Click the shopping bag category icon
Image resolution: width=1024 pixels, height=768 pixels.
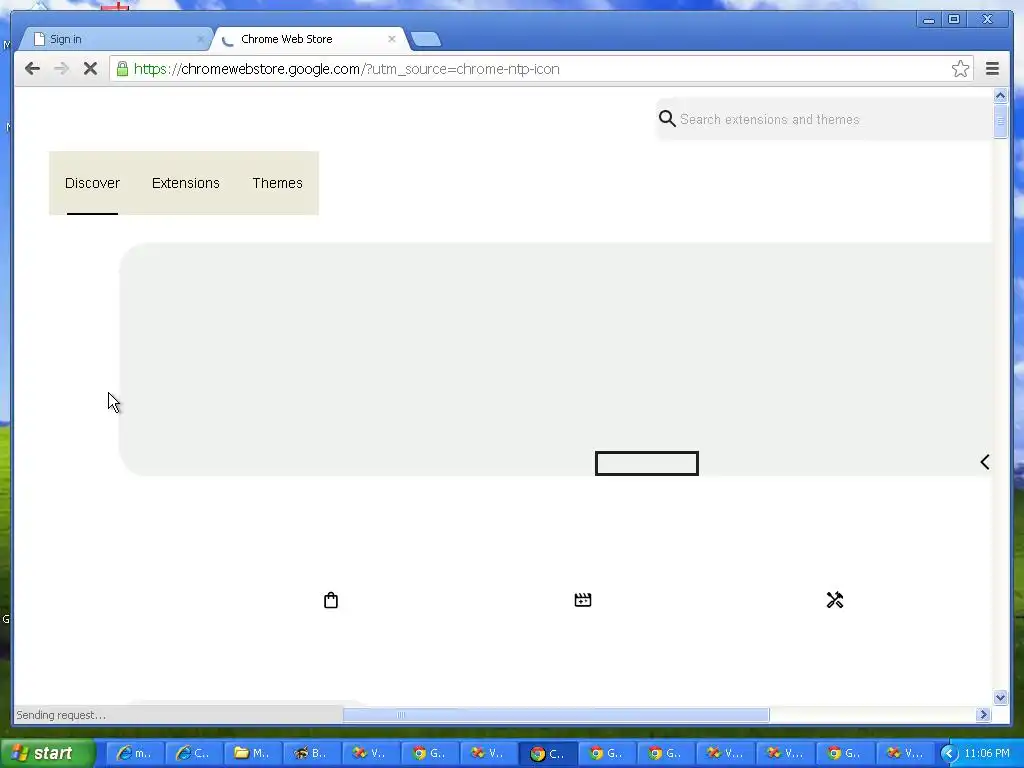[331, 600]
